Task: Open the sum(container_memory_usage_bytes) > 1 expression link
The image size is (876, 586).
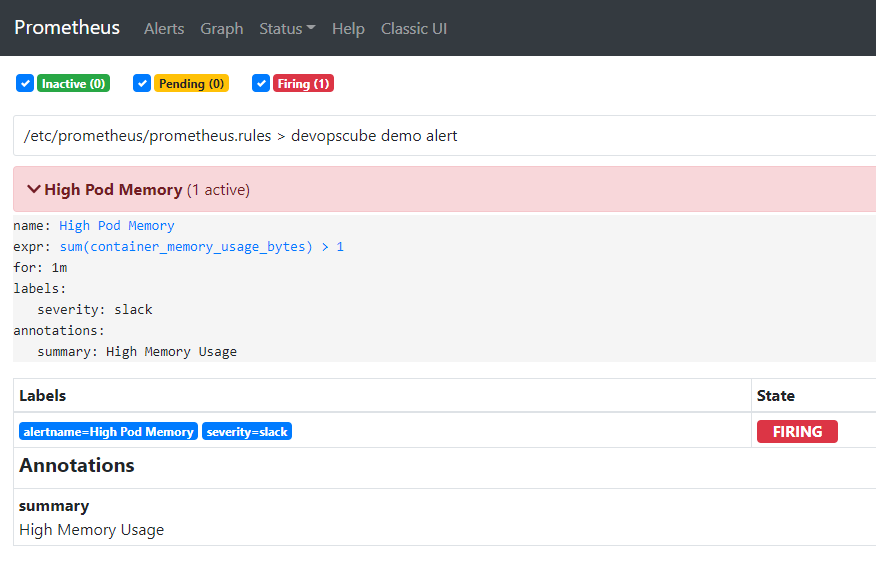Action: (202, 247)
